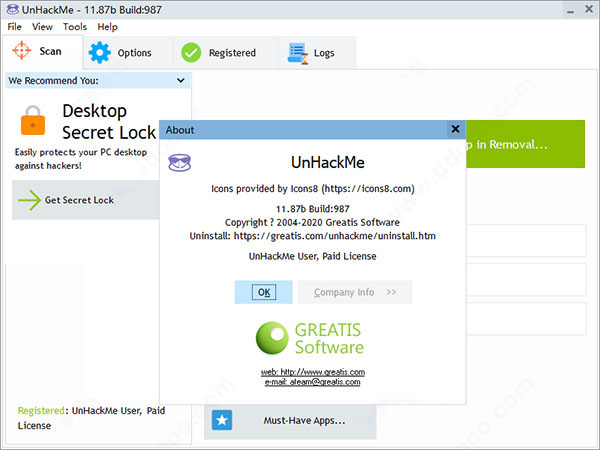Switch to the Scan tab

pyautogui.click(x=42, y=52)
